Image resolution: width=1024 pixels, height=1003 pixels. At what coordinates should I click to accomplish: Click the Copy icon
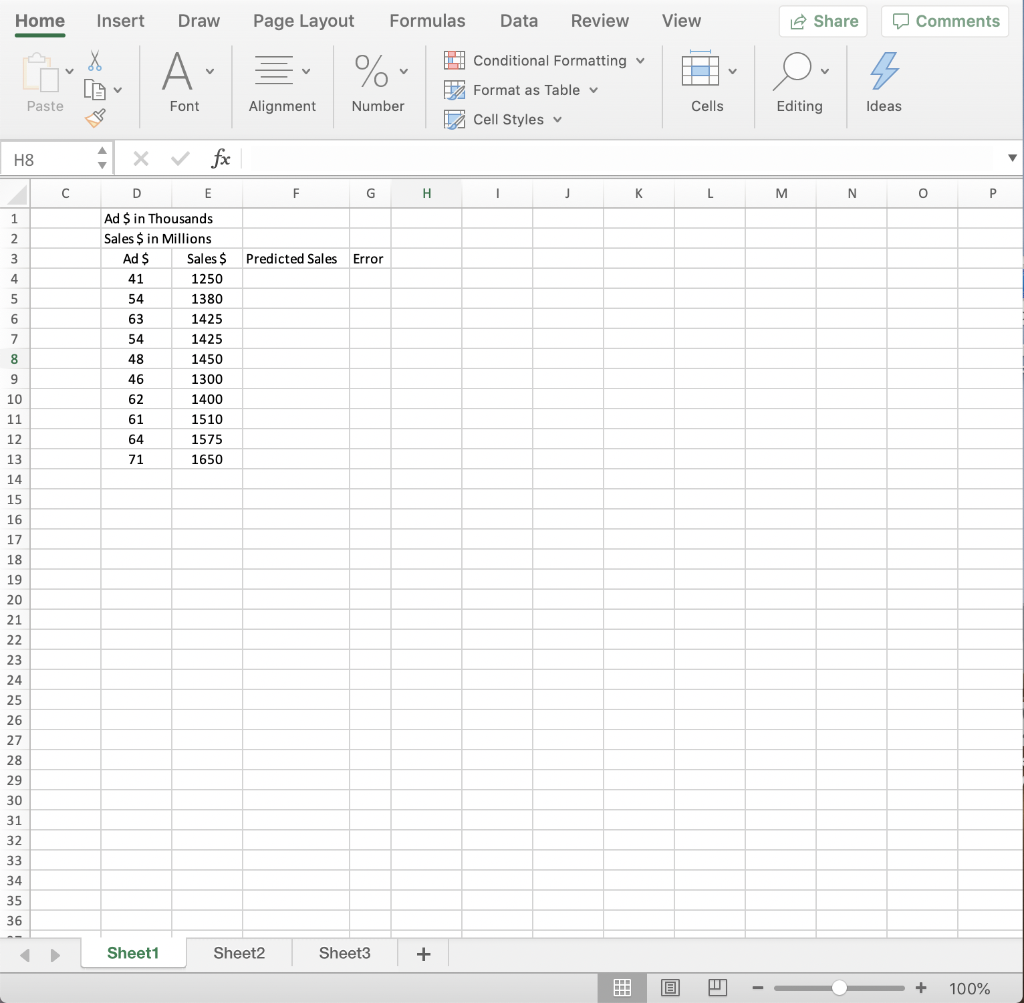[97, 88]
